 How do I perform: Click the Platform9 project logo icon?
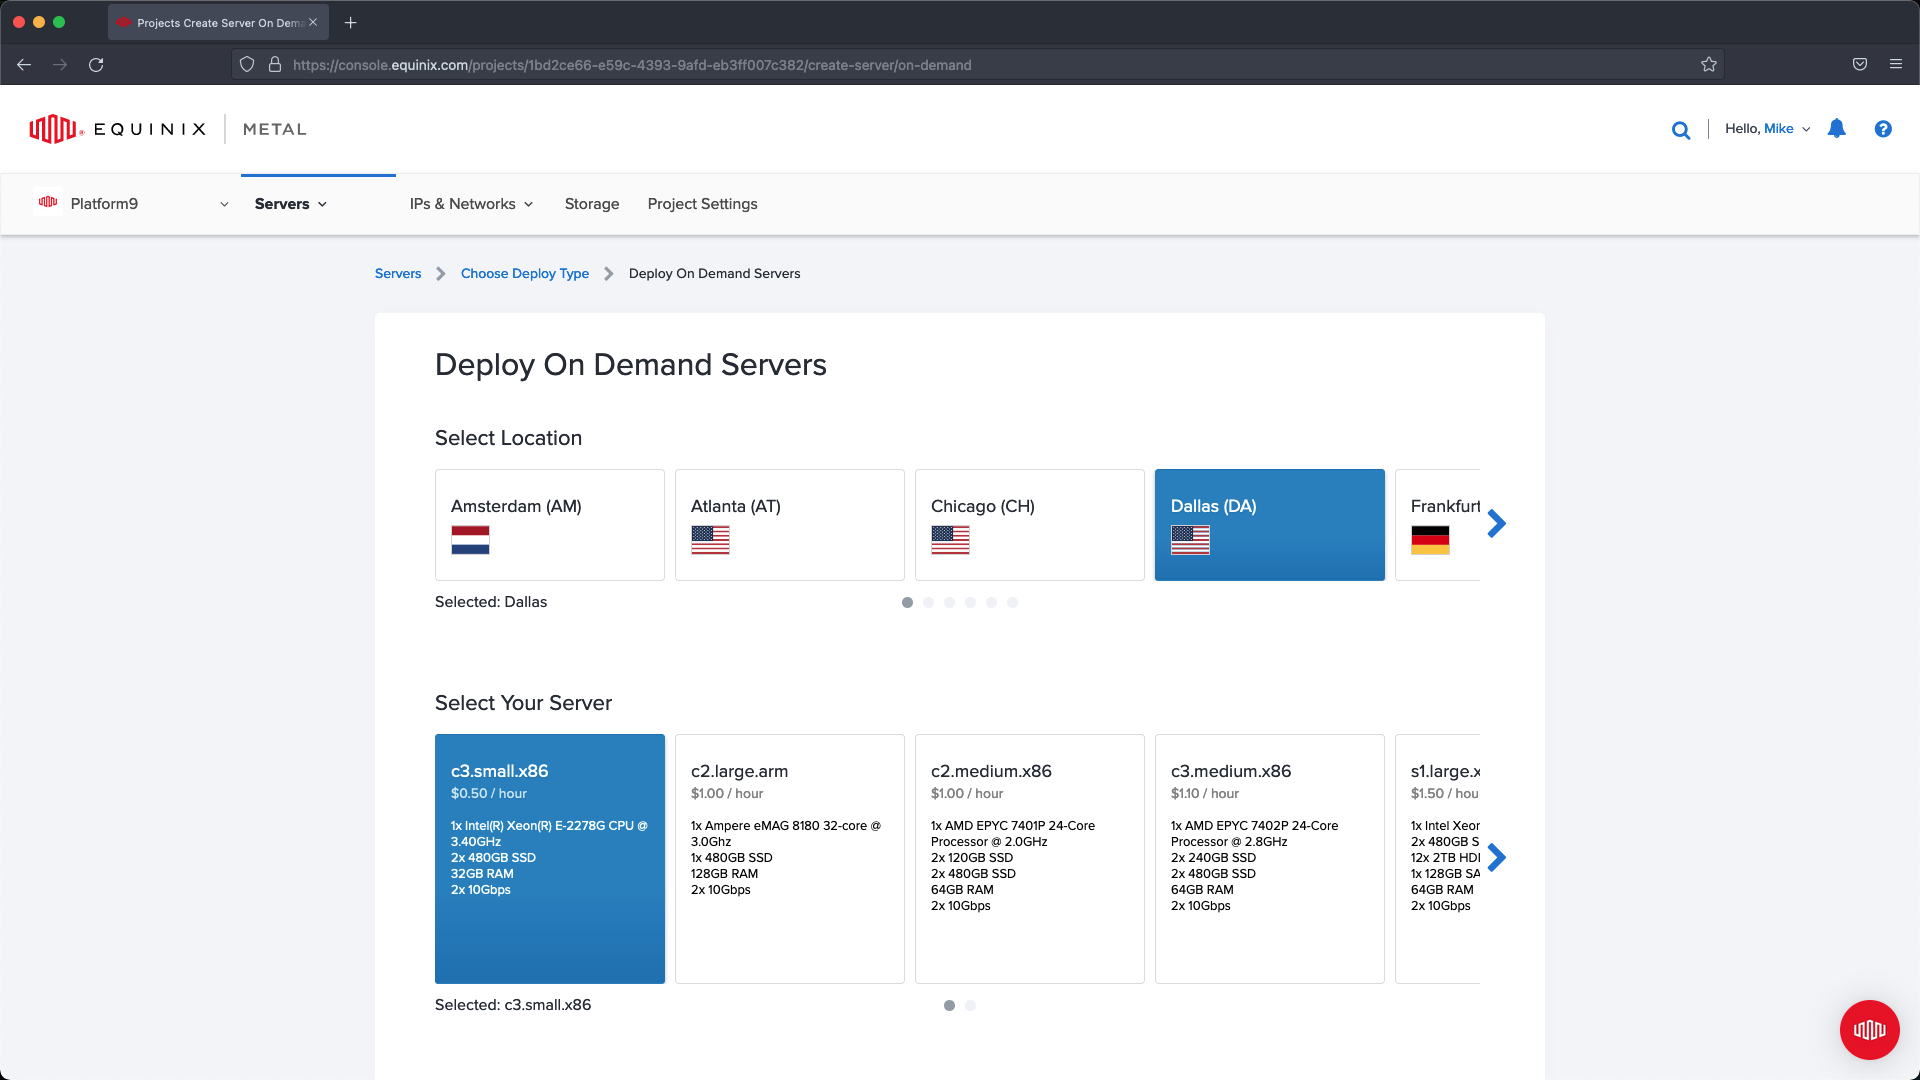pos(48,202)
